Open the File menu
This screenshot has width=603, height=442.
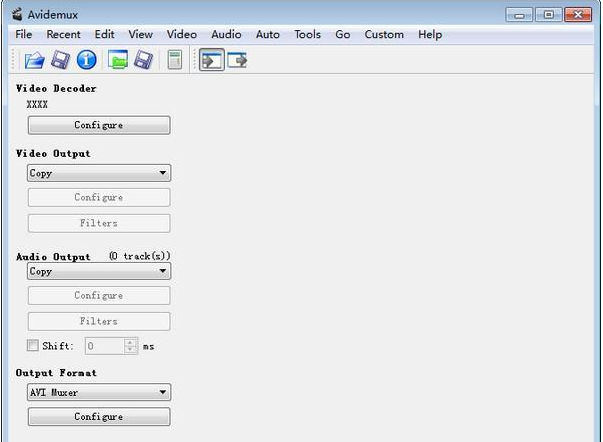pyautogui.click(x=23, y=35)
